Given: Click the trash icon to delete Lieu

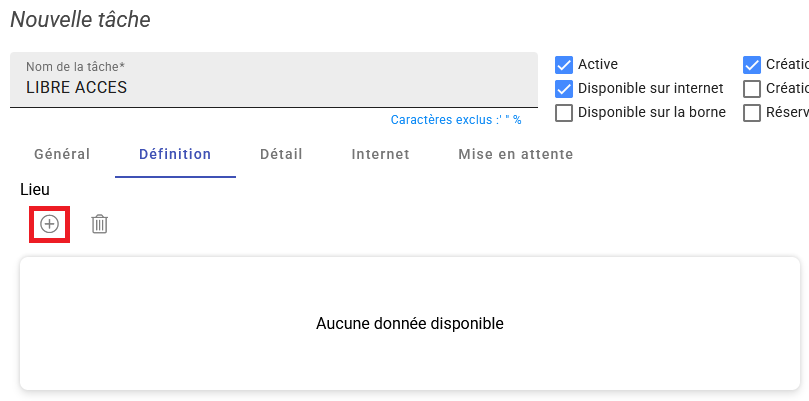Looking at the screenshot, I should click(100, 224).
